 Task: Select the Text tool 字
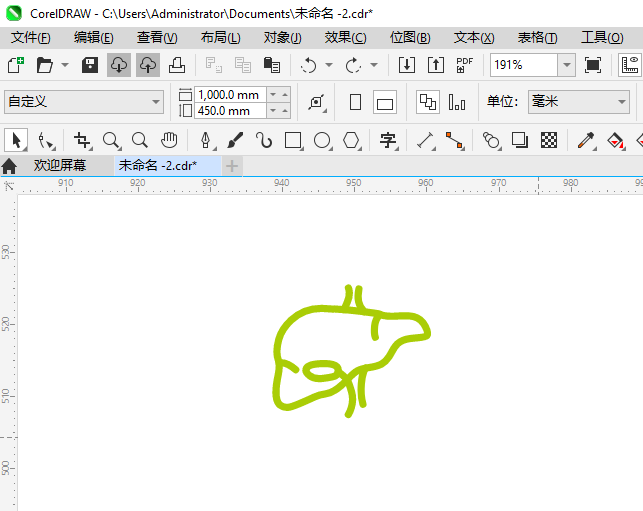pyautogui.click(x=388, y=140)
